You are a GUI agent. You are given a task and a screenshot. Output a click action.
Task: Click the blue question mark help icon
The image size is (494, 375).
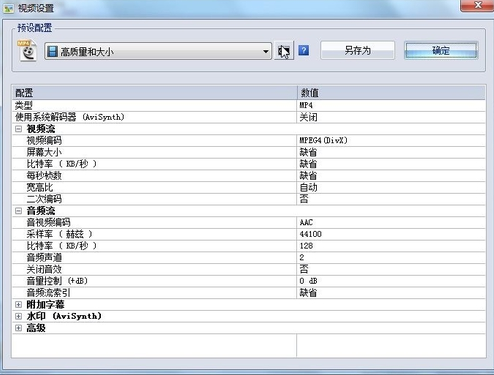(x=303, y=51)
